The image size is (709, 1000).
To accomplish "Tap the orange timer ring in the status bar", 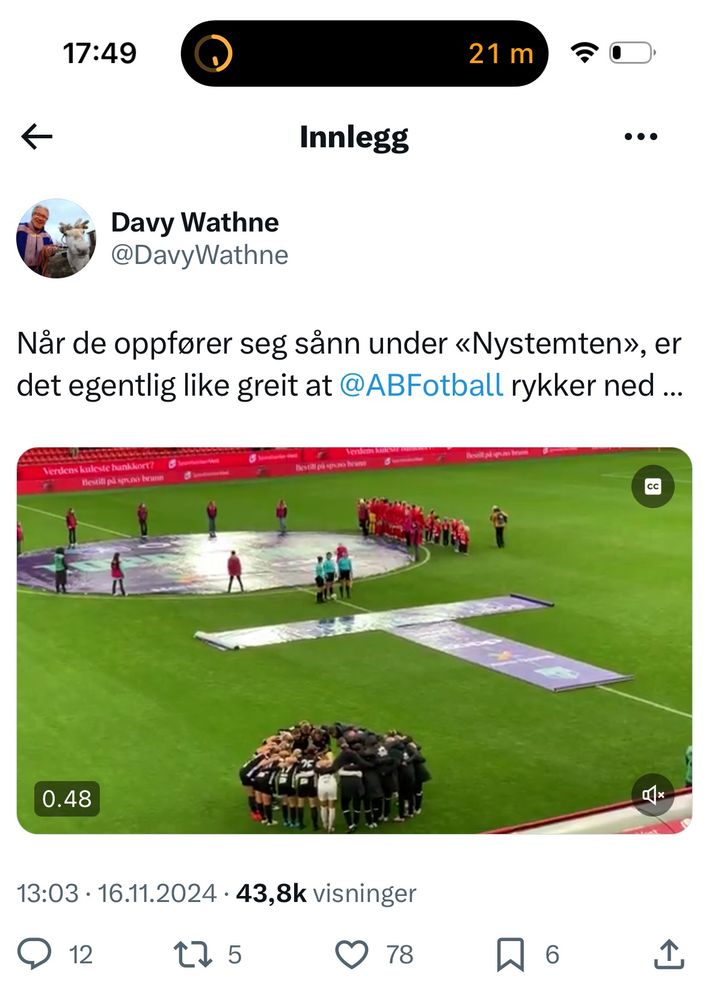I will click(x=213, y=54).
